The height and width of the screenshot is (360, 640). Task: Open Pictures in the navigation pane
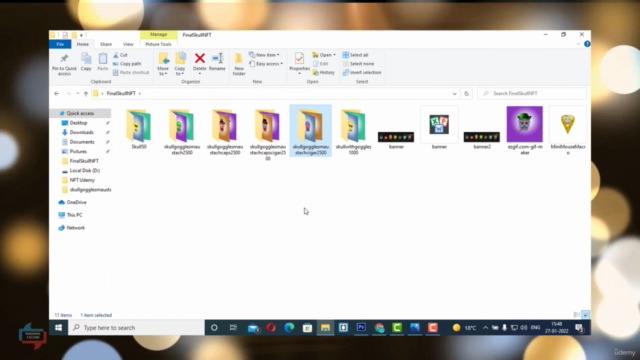pyautogui.click(x=78, y=151)
